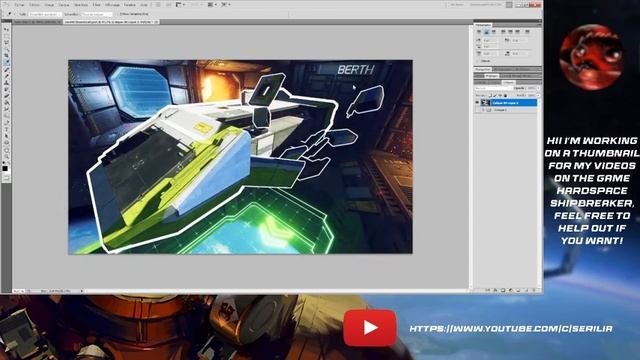This screenshot has height=360, width=640.
Task: Select the Clone Stamp tool
Action: (x=6, y=82)
